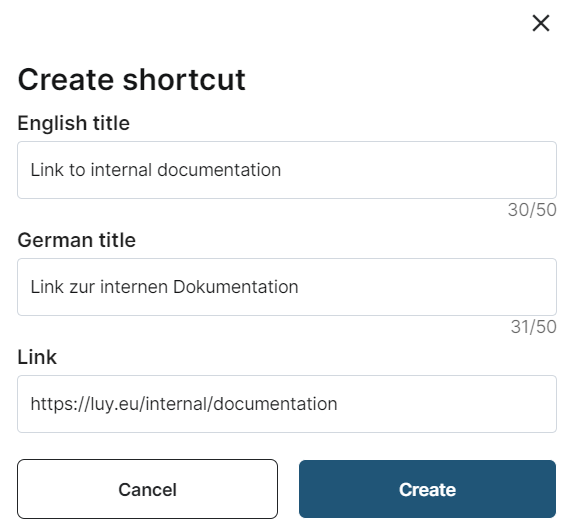The width and height of the screenshot is (575, 527).
Task: Click the German title label
Action: tap(77, 240)
